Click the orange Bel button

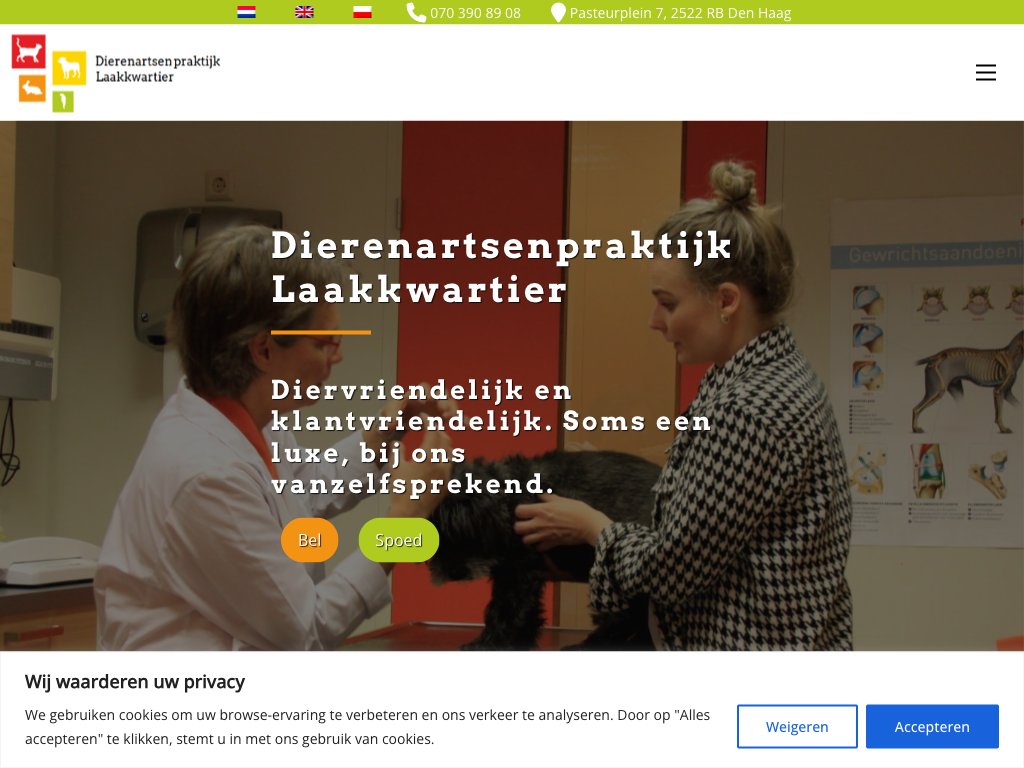click(310, 540)
